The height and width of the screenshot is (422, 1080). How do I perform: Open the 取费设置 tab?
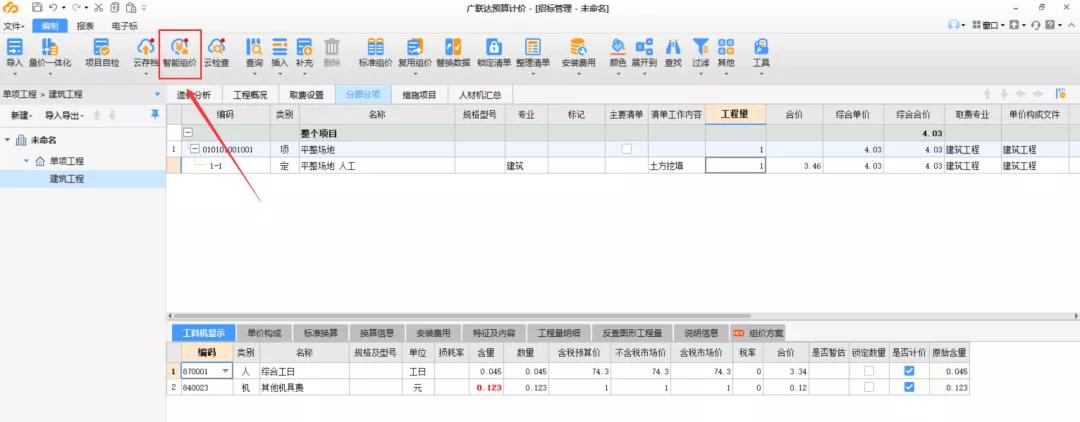point(307,95)
